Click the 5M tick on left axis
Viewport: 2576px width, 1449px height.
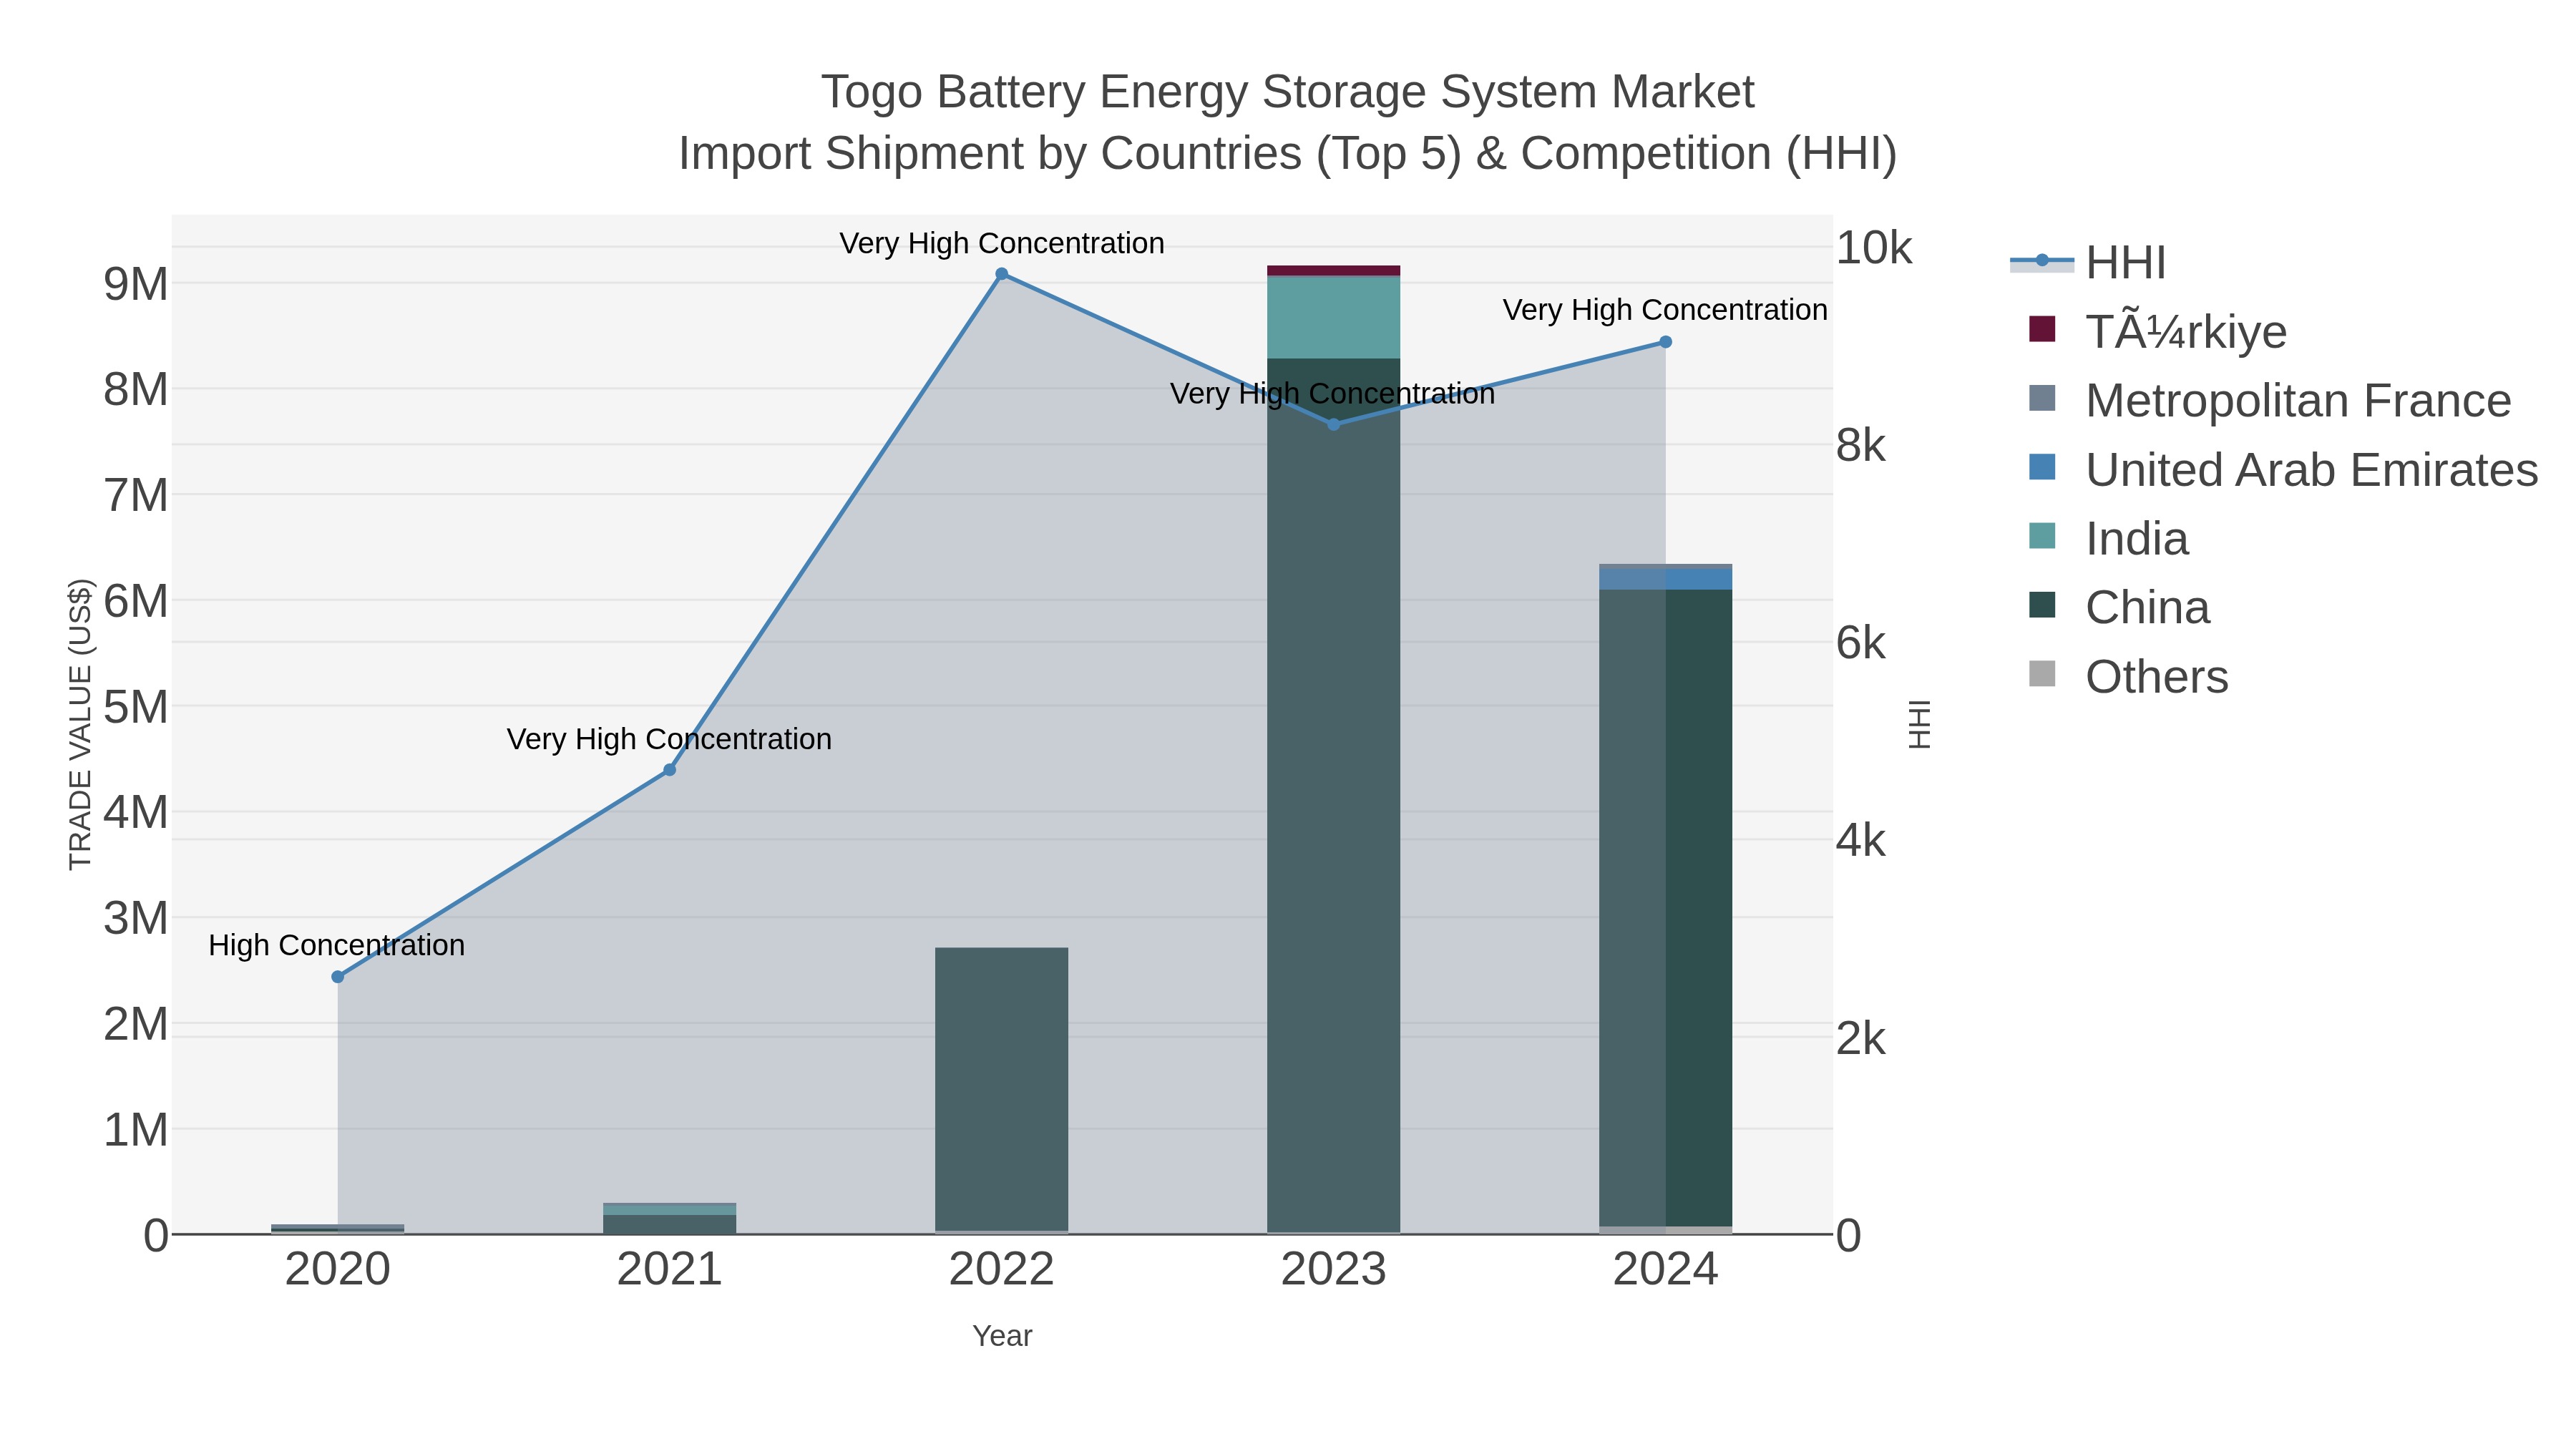point(136,707)
